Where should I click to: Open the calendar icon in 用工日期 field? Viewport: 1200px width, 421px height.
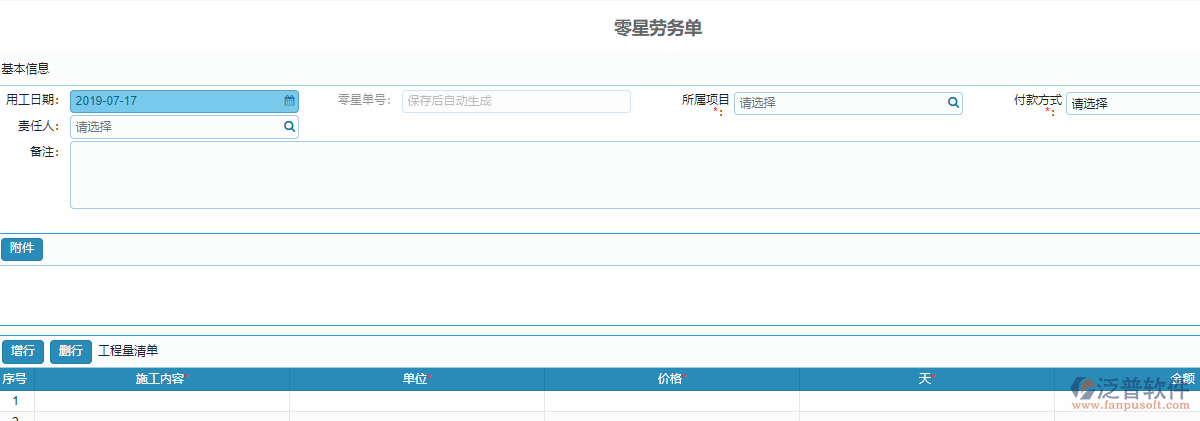click(289, 101)
